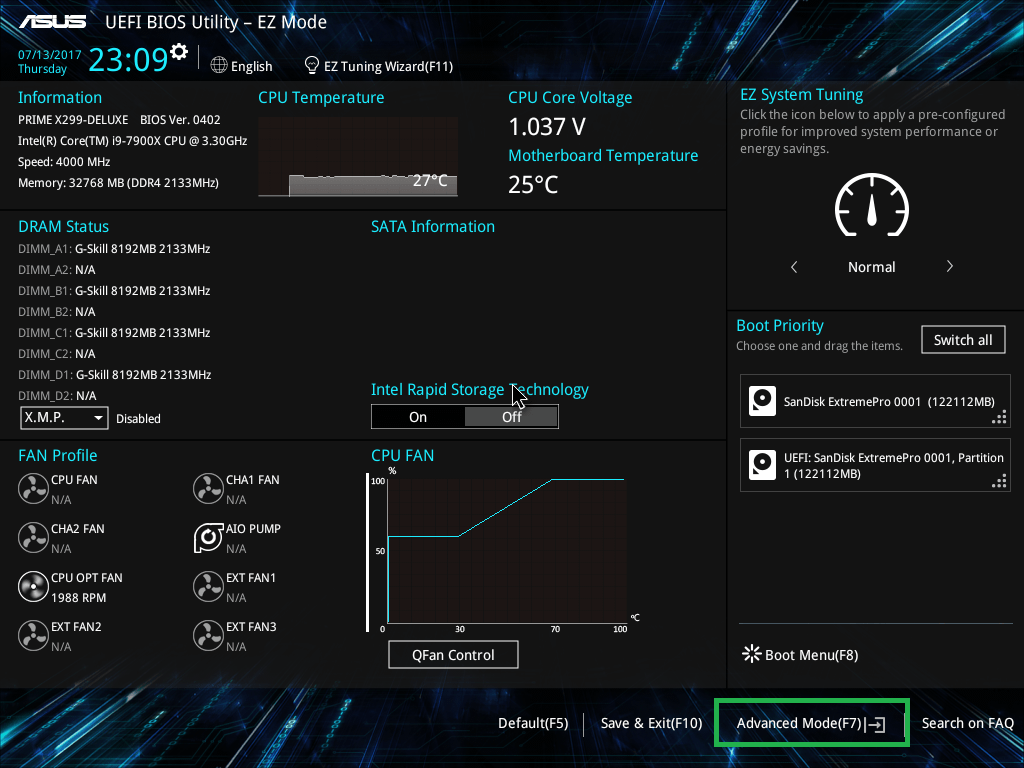The width and height of the screenshot is (1024, 768).
Task: Click the Normal tuning profile label
Action: 871,266
